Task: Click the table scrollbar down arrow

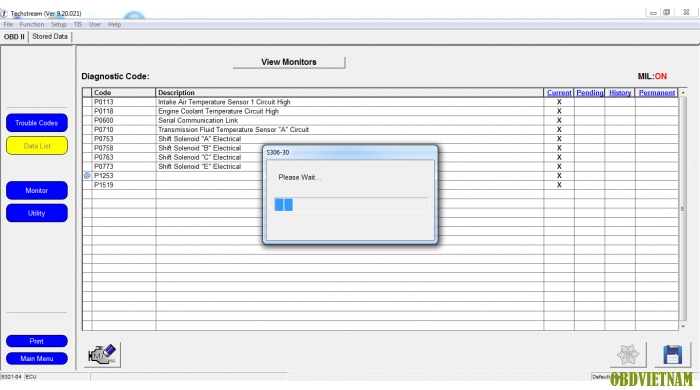Action: 683,326
